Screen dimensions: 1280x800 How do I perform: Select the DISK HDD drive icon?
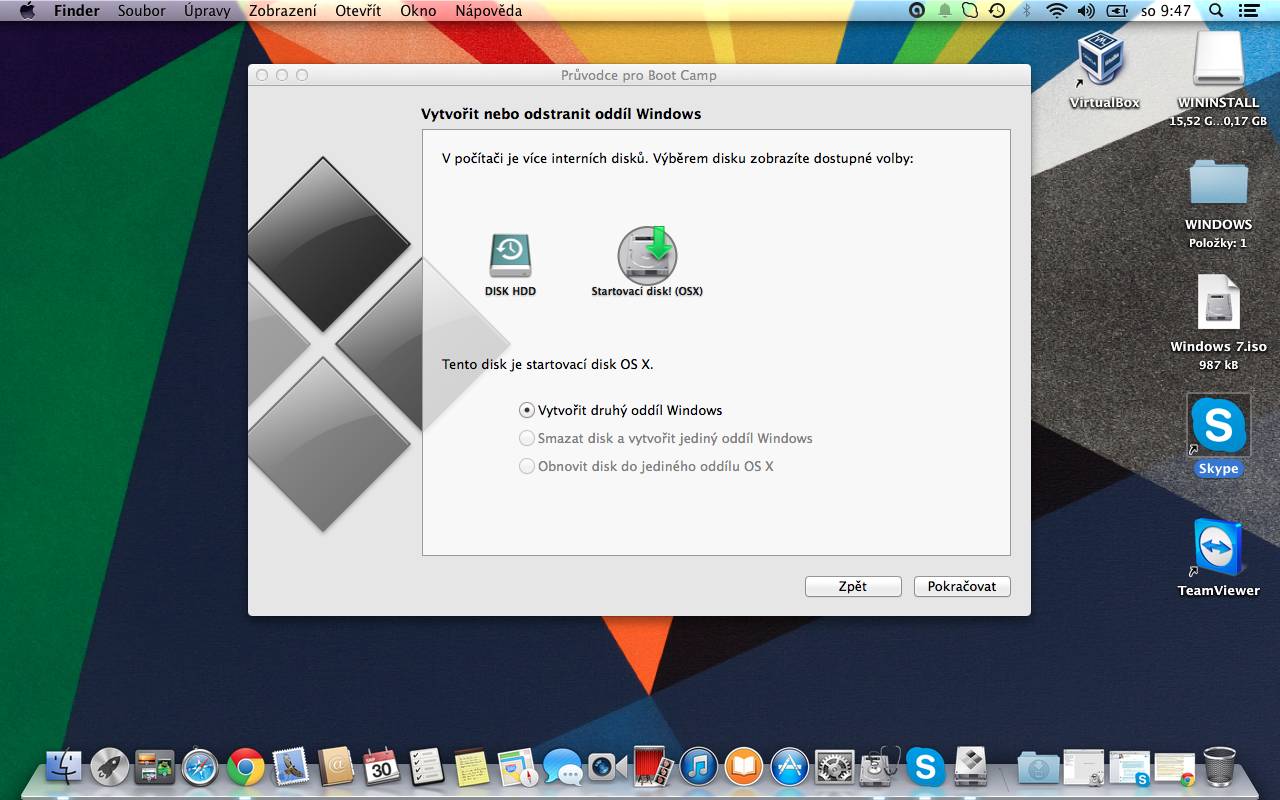(x=510, y=256)
